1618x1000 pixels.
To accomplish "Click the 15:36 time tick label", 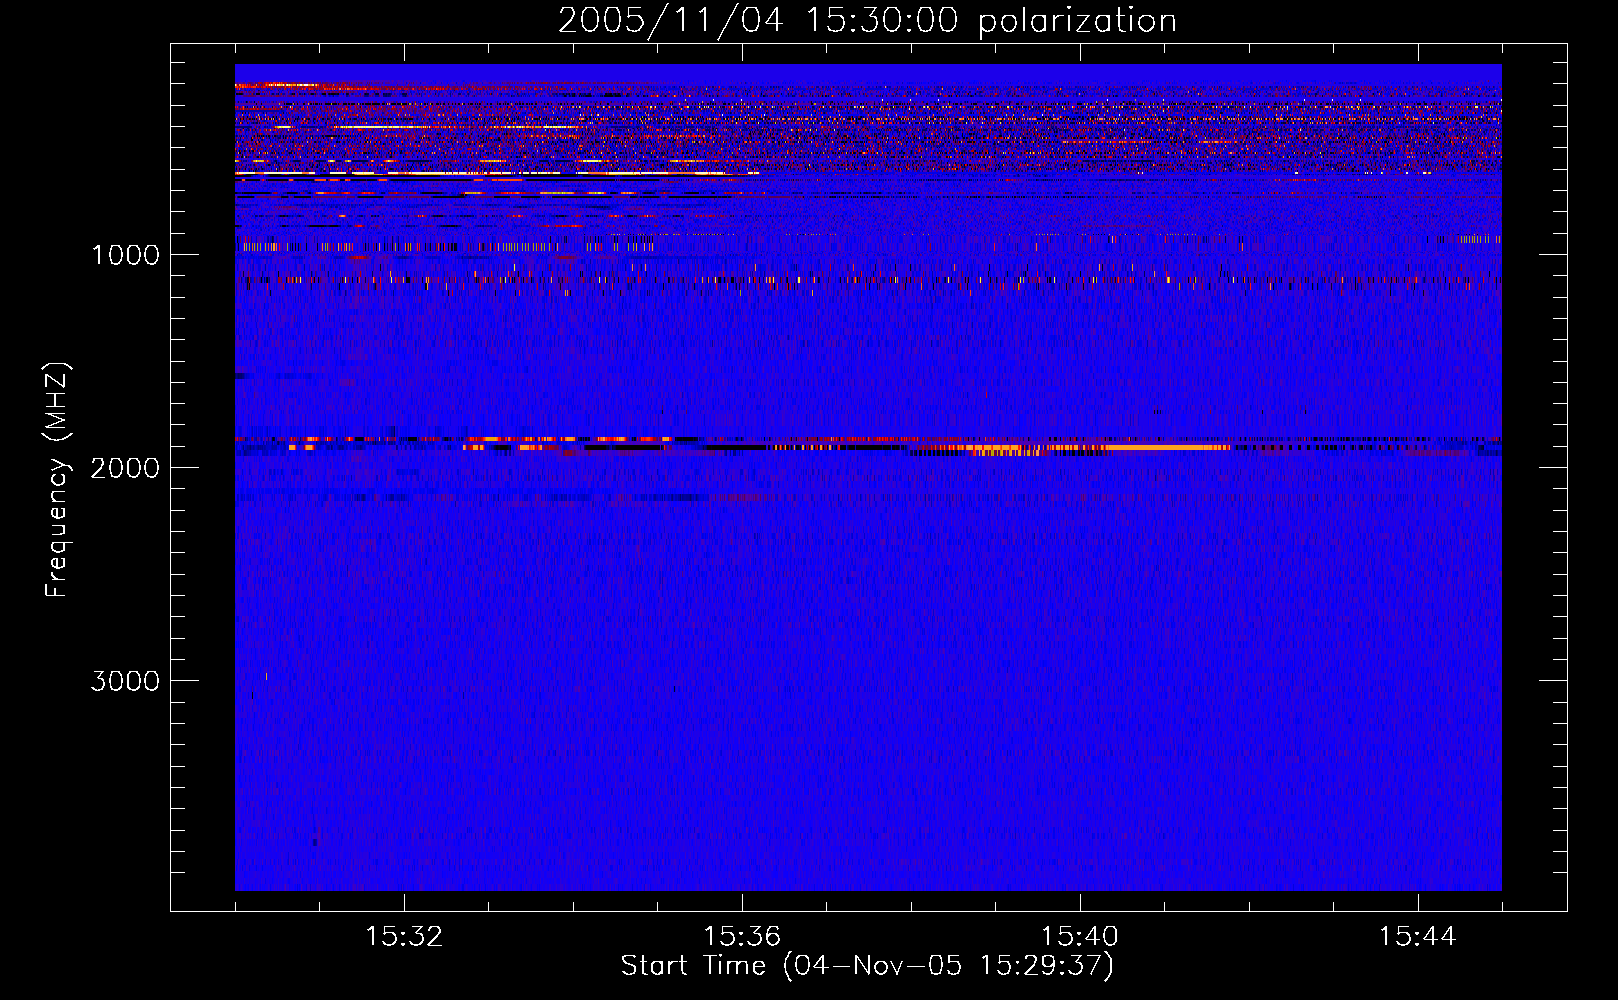I will tap(742, 937).
